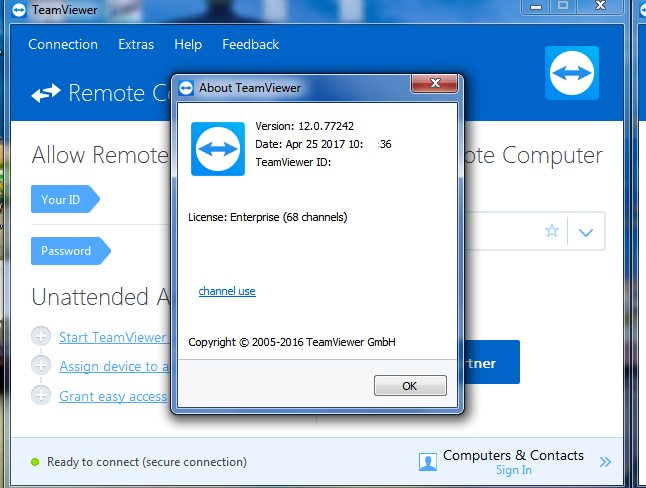This screenshot has width=646, height=488.
Task: Click the TeamViewer ID label text
Action: point(293,162)
